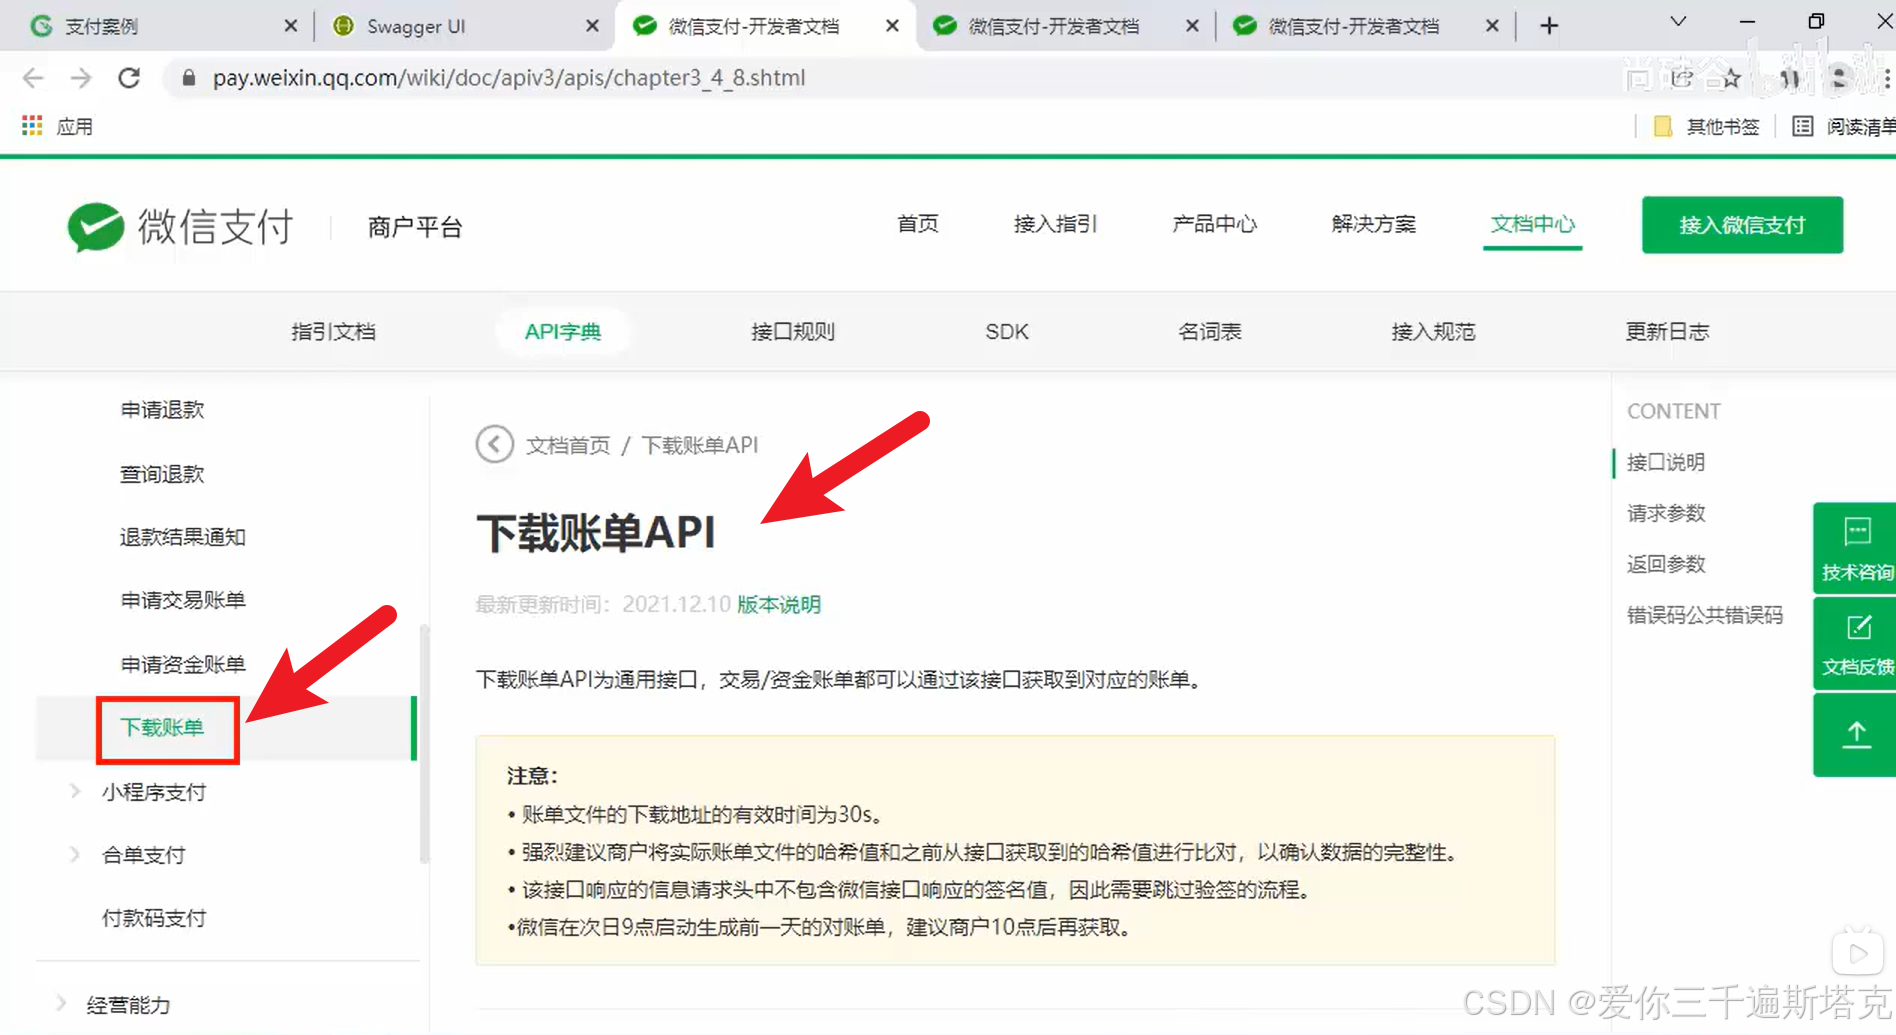Jump to 请求参数 in CONTENT
Screen dimensions: 1896x1035
click(x=1666, y=513)
